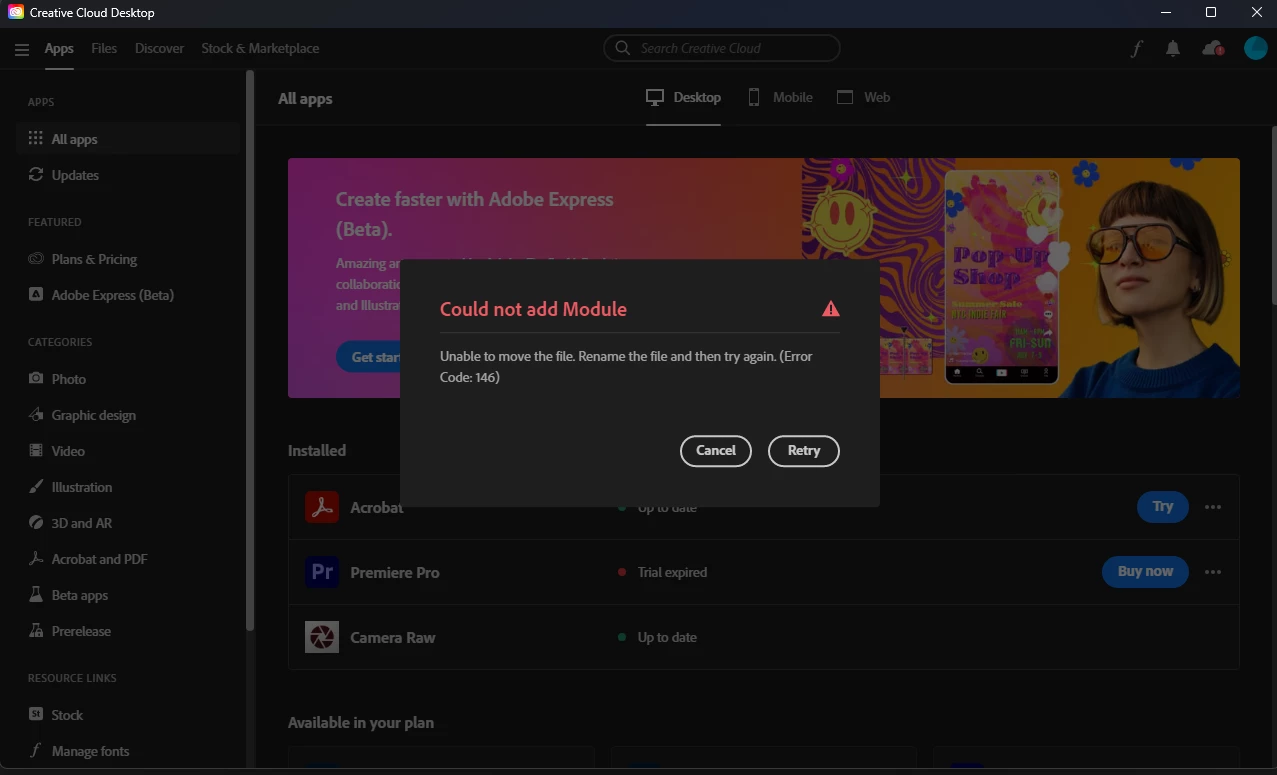Minimize the Creative Cloud window
Image resolution: width=1277 pixels, height=775 pixels.
pos(1166,13)
